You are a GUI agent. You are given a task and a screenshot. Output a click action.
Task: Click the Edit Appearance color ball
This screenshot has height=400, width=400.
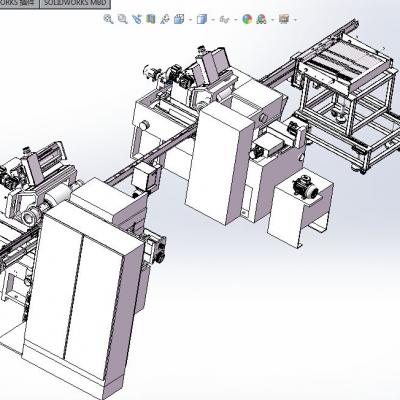click(247, 19)
